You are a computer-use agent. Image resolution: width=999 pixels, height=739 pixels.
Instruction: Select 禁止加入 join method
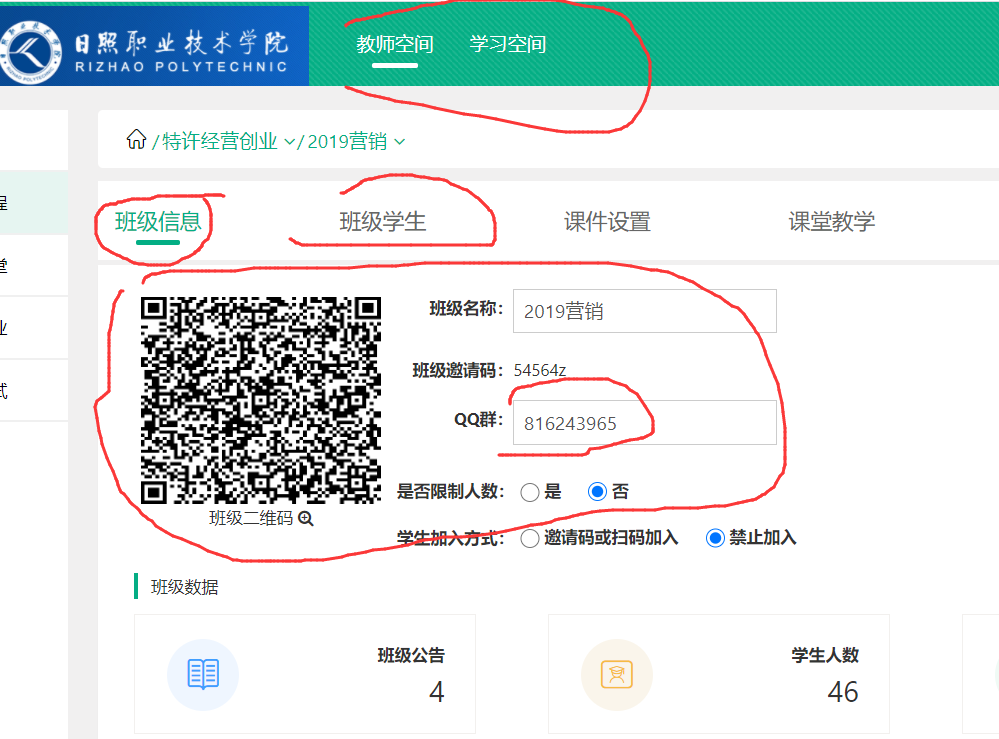(x=715, y=538)
